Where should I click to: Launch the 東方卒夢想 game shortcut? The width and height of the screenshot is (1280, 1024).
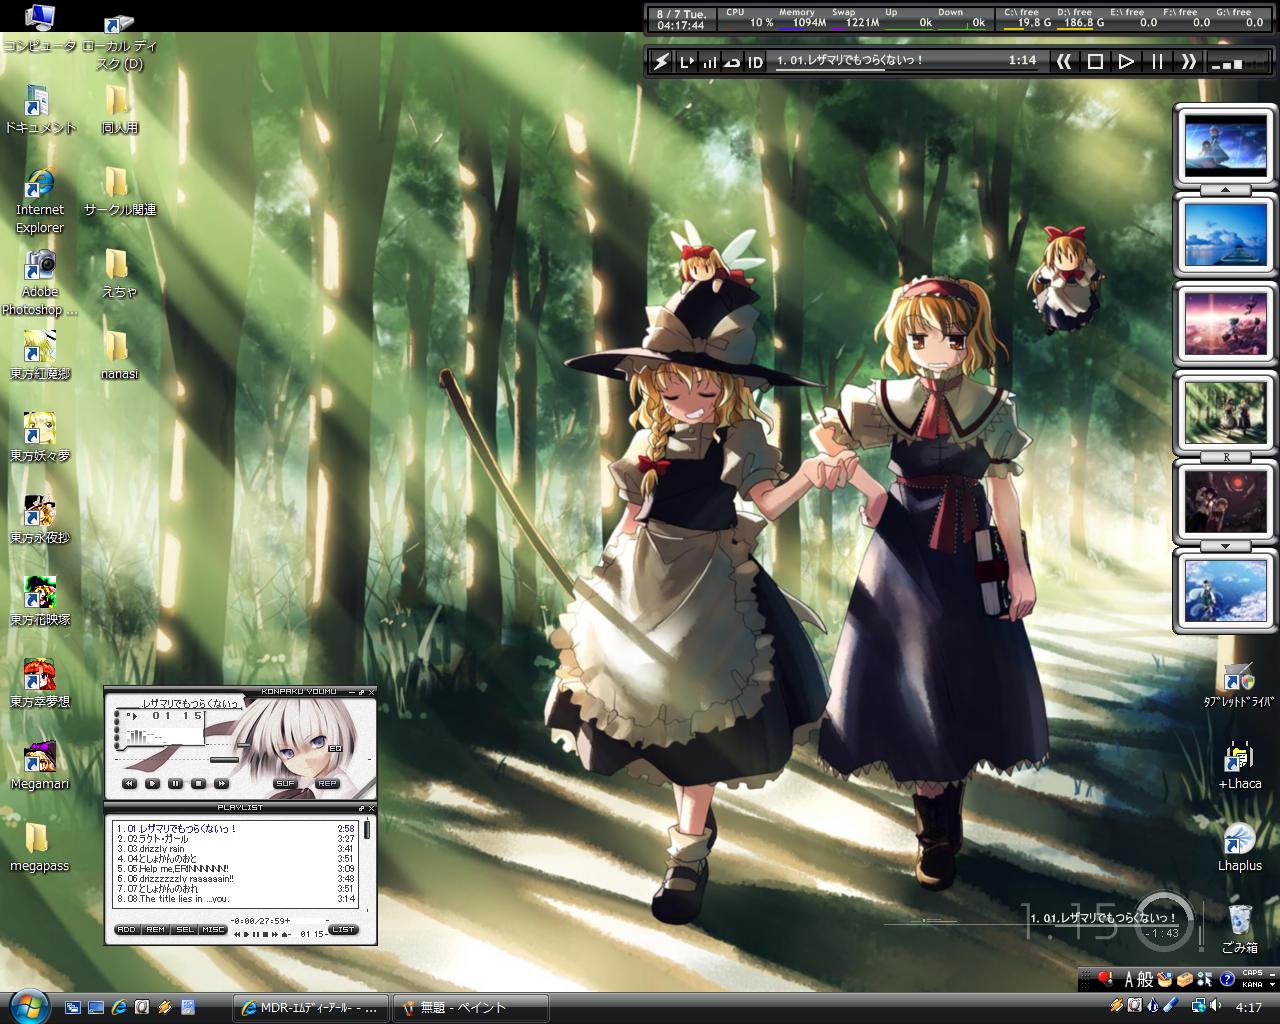coord(39,684)
